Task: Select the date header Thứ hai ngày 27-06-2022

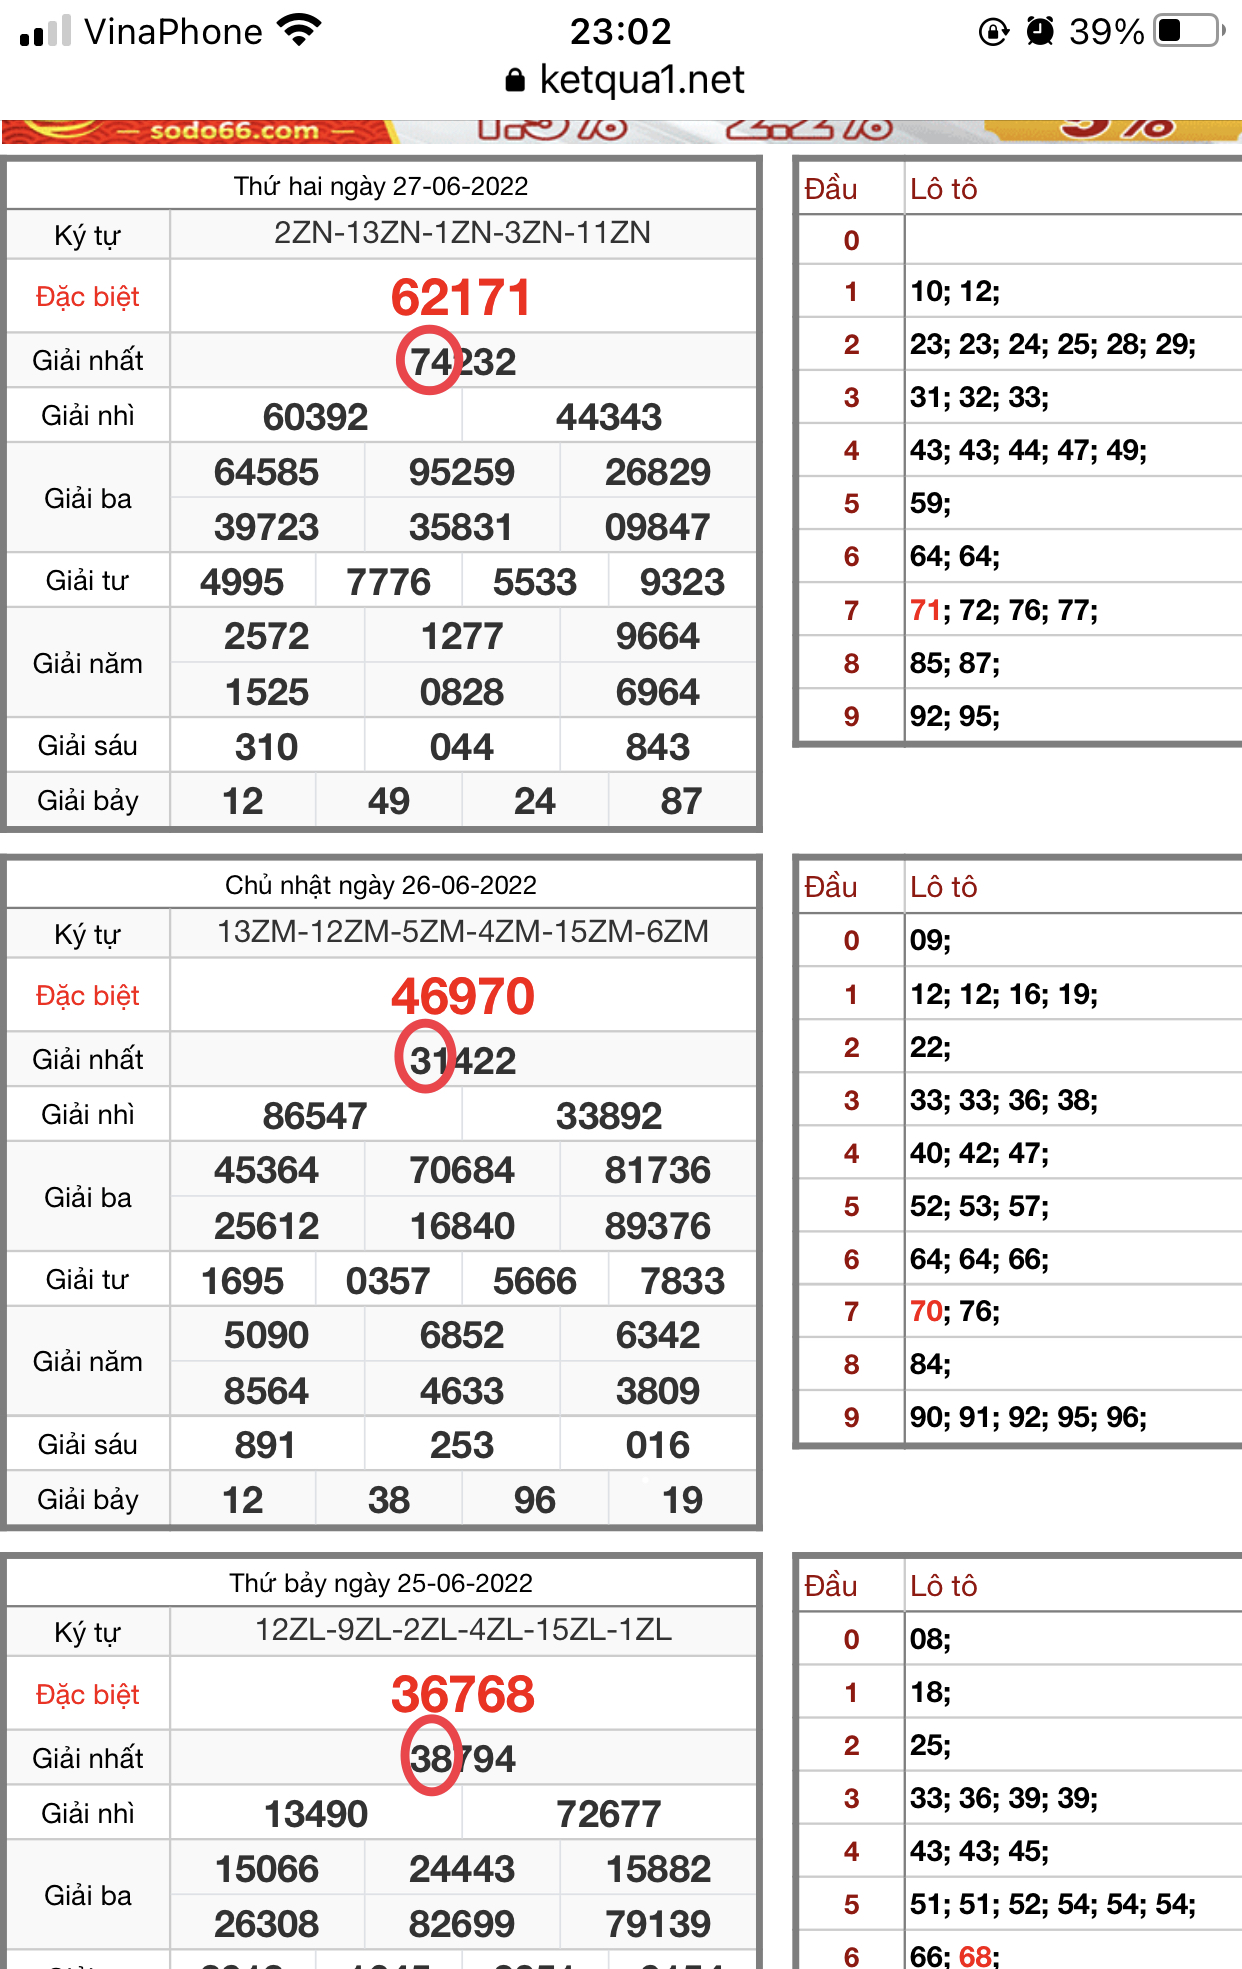Action: point(381,186)
